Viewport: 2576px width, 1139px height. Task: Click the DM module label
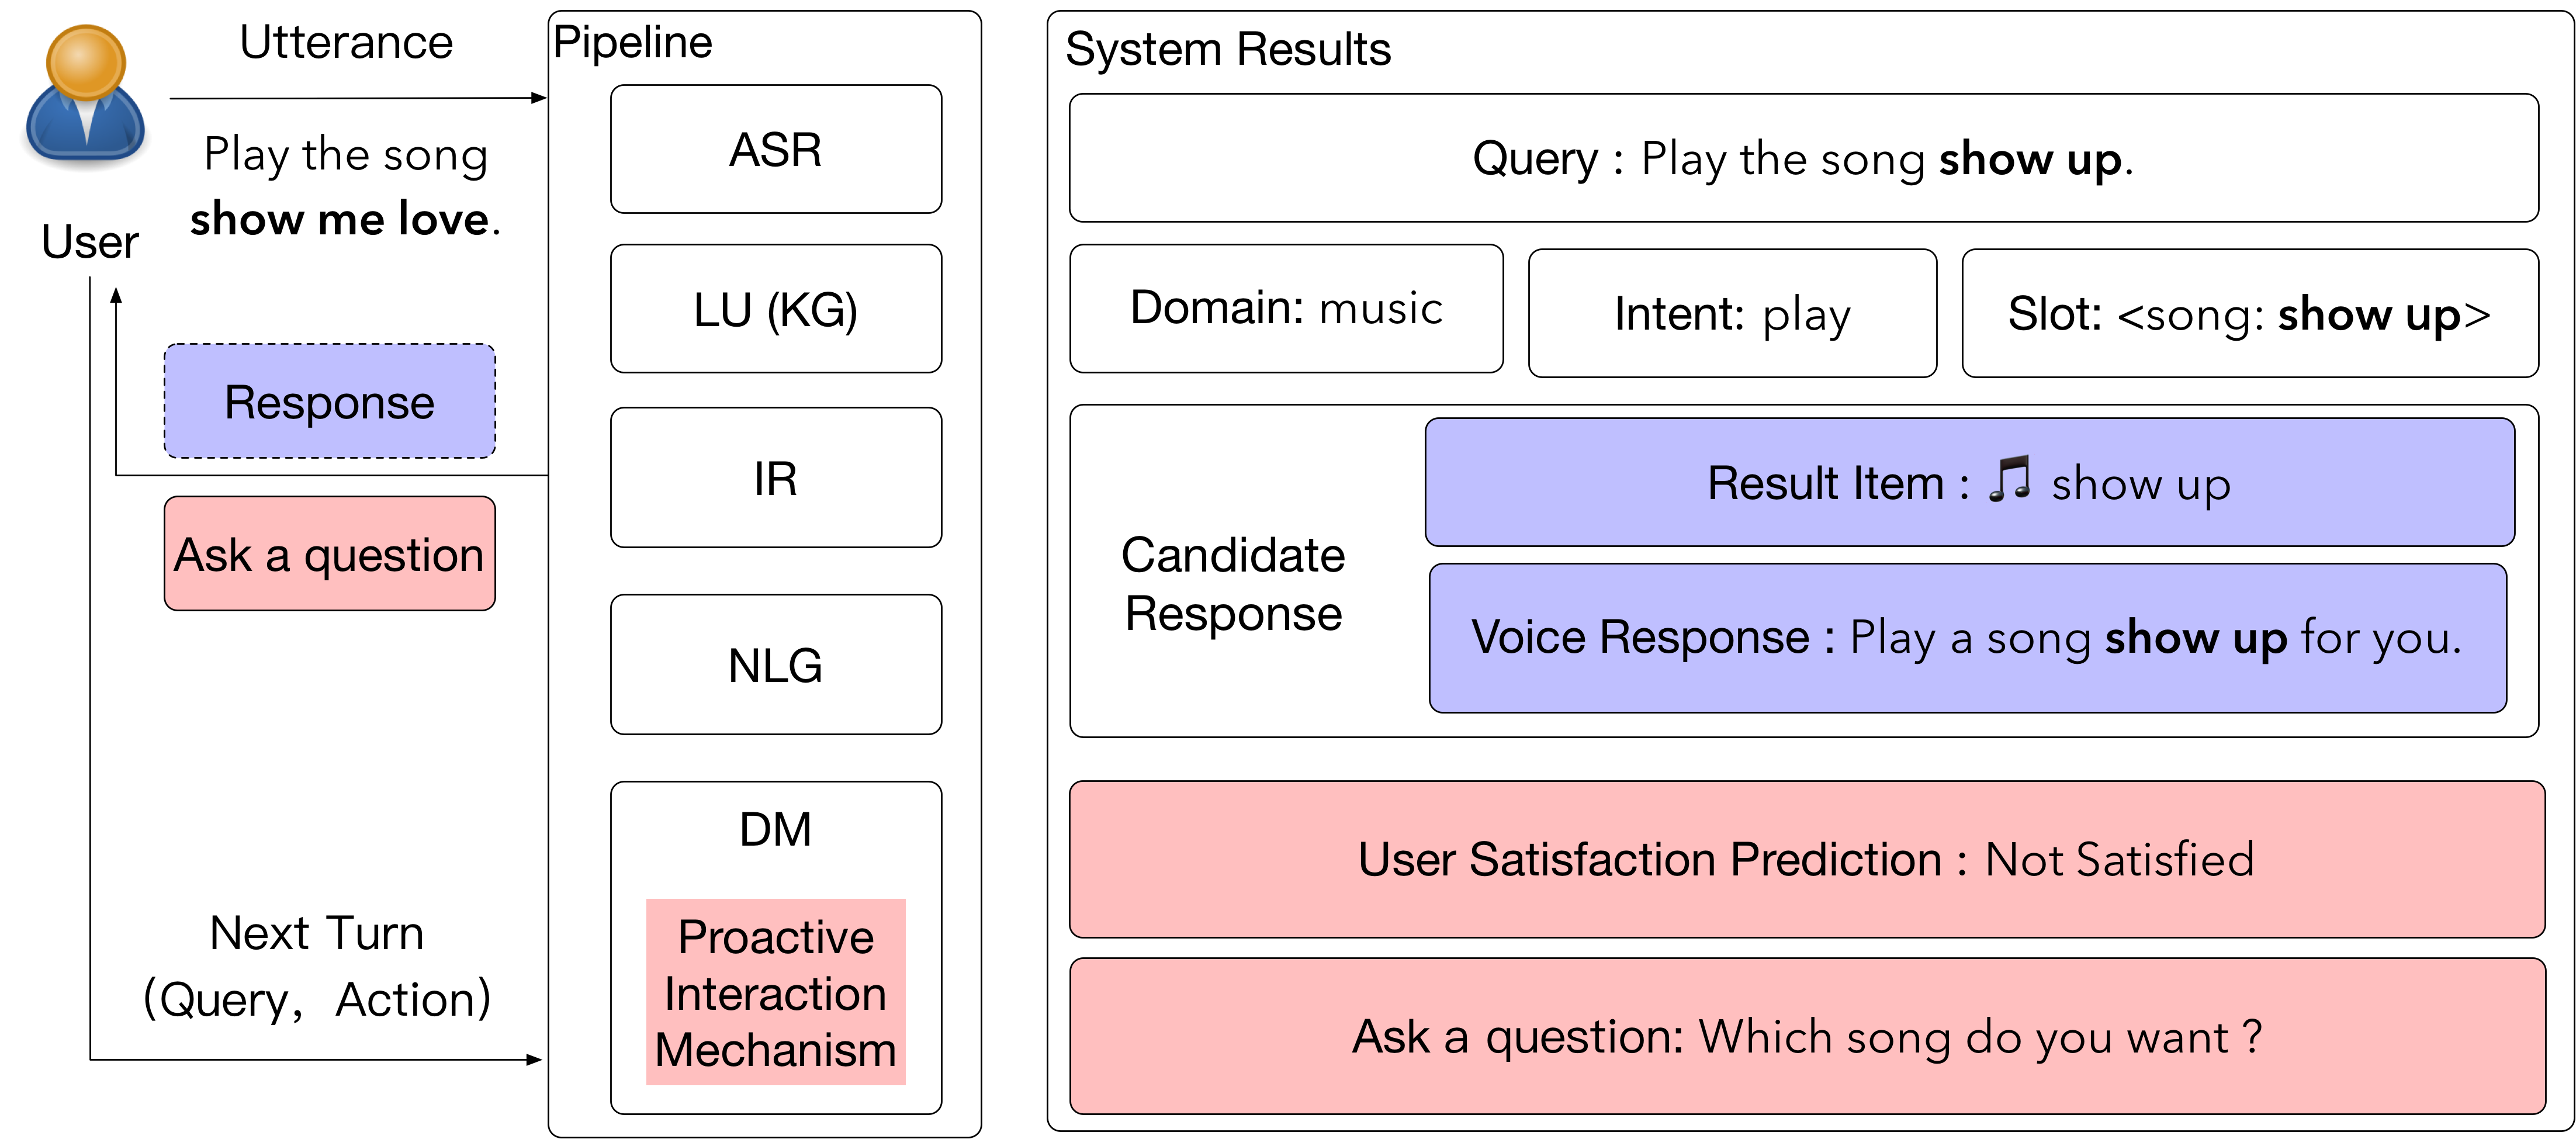point(776,829)
